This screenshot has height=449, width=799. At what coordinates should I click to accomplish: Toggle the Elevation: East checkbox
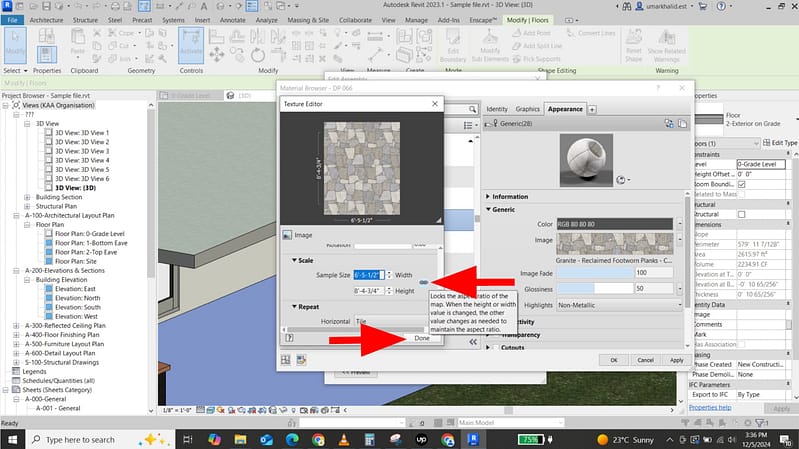tap(48, 287)
